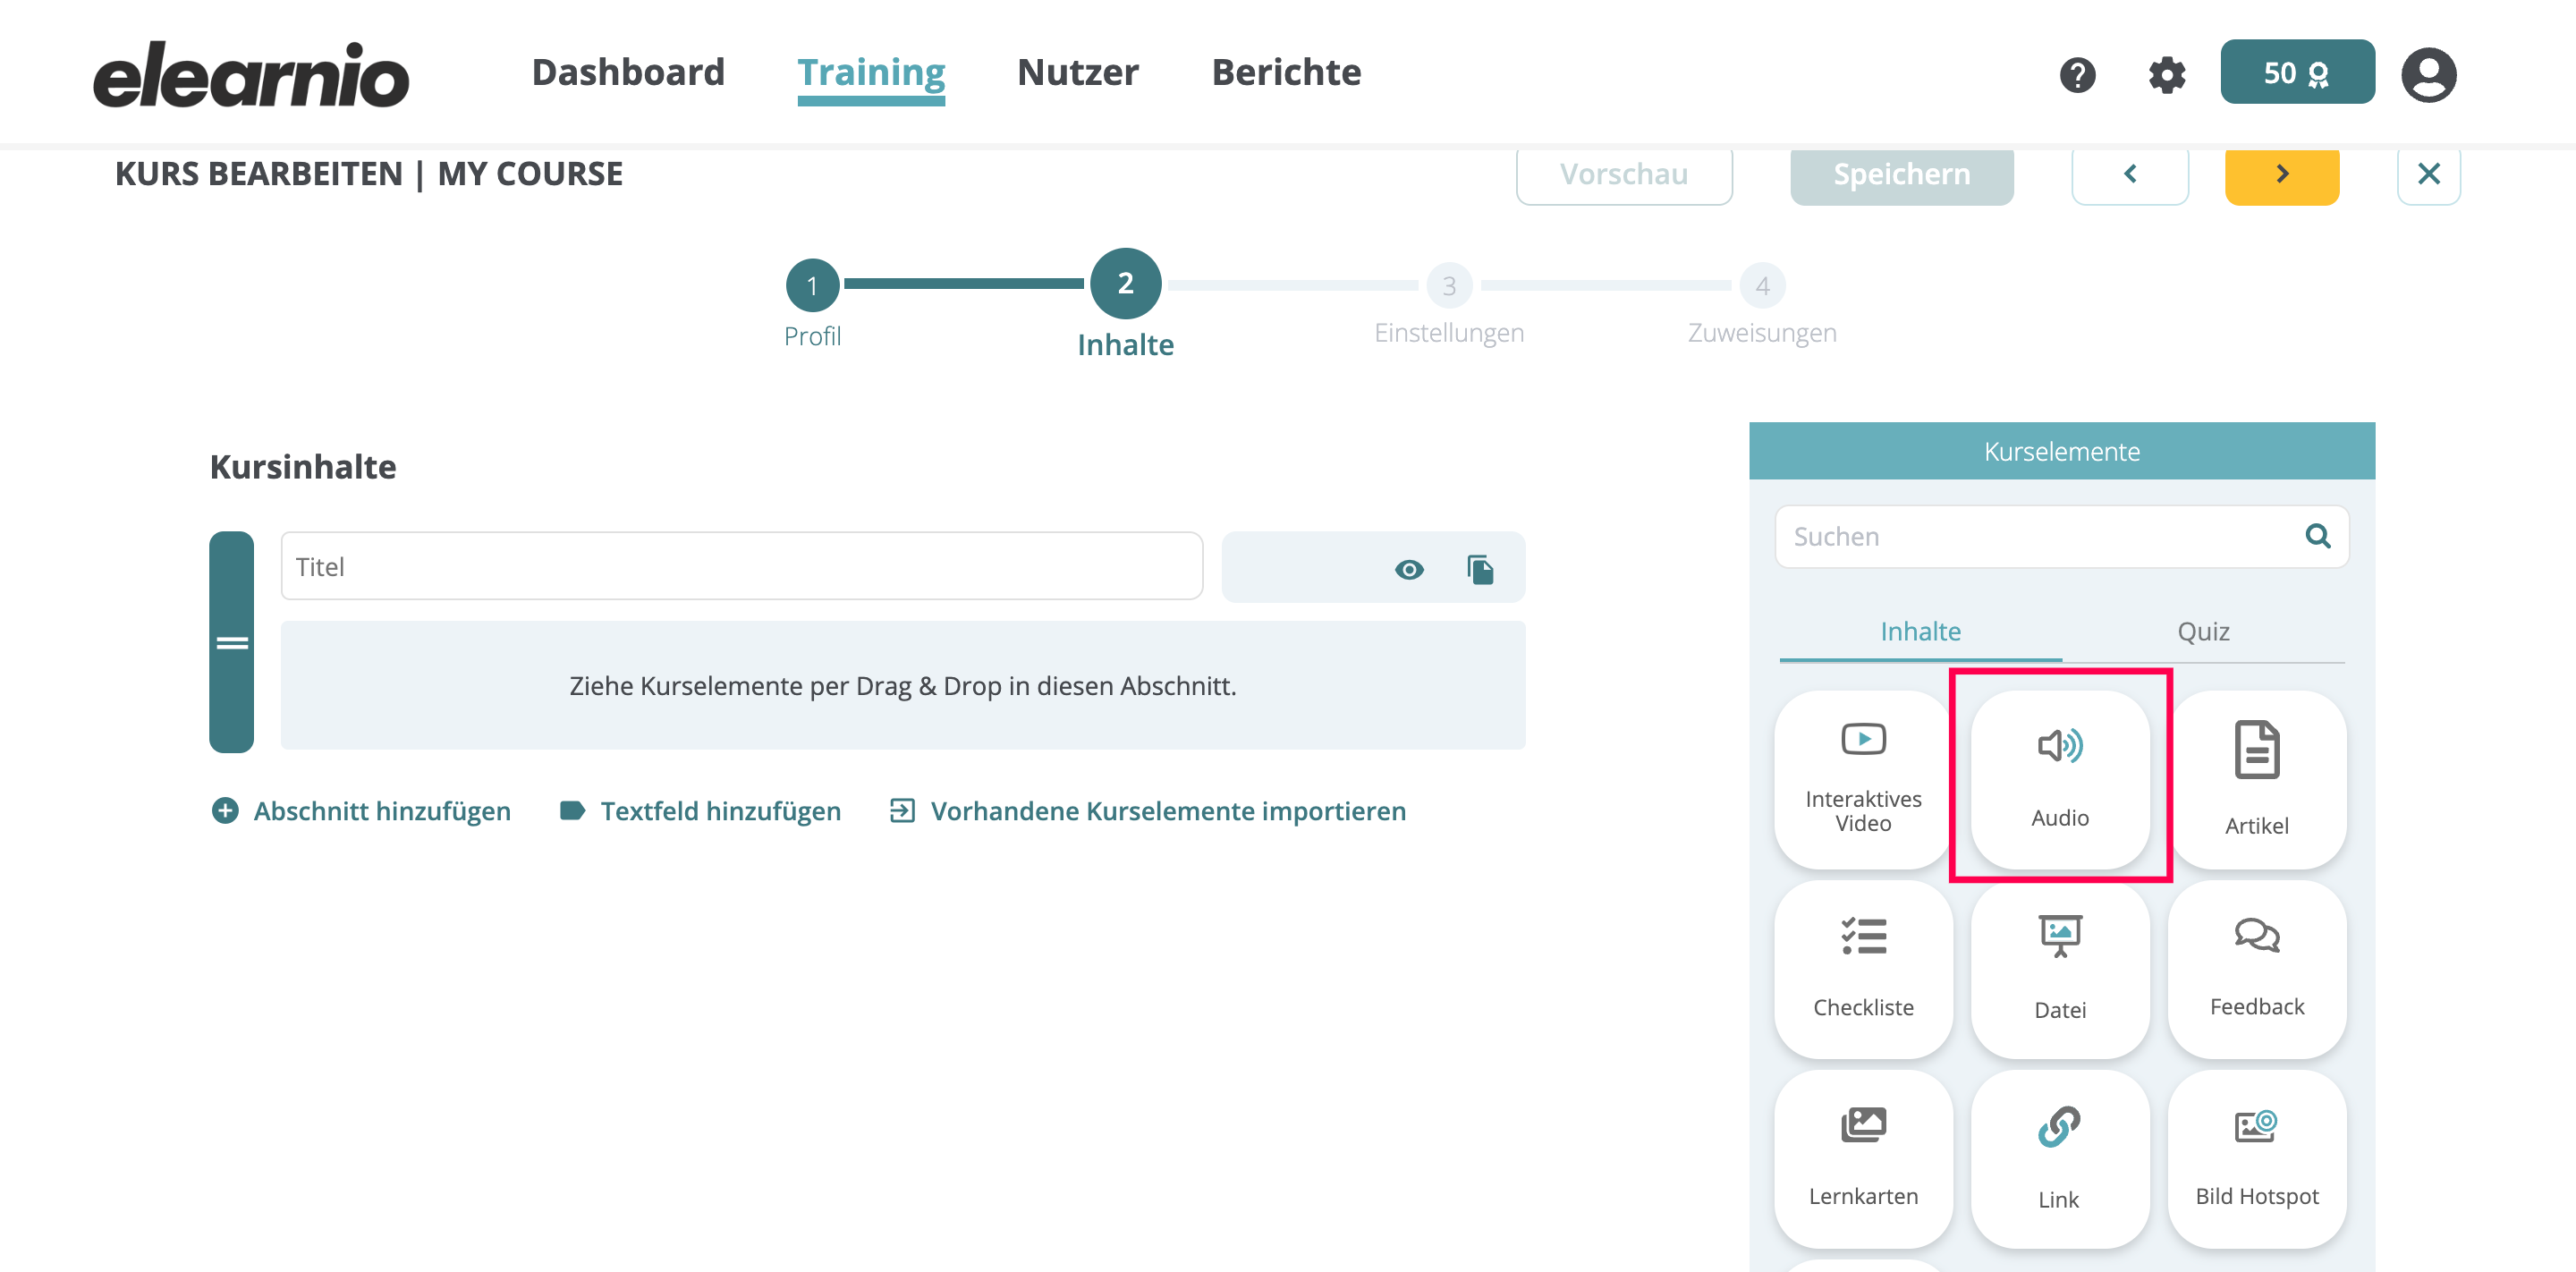Click the search magnifier icon
This screenshot has width=2576, height=1272.
[x=2317, y=536]
